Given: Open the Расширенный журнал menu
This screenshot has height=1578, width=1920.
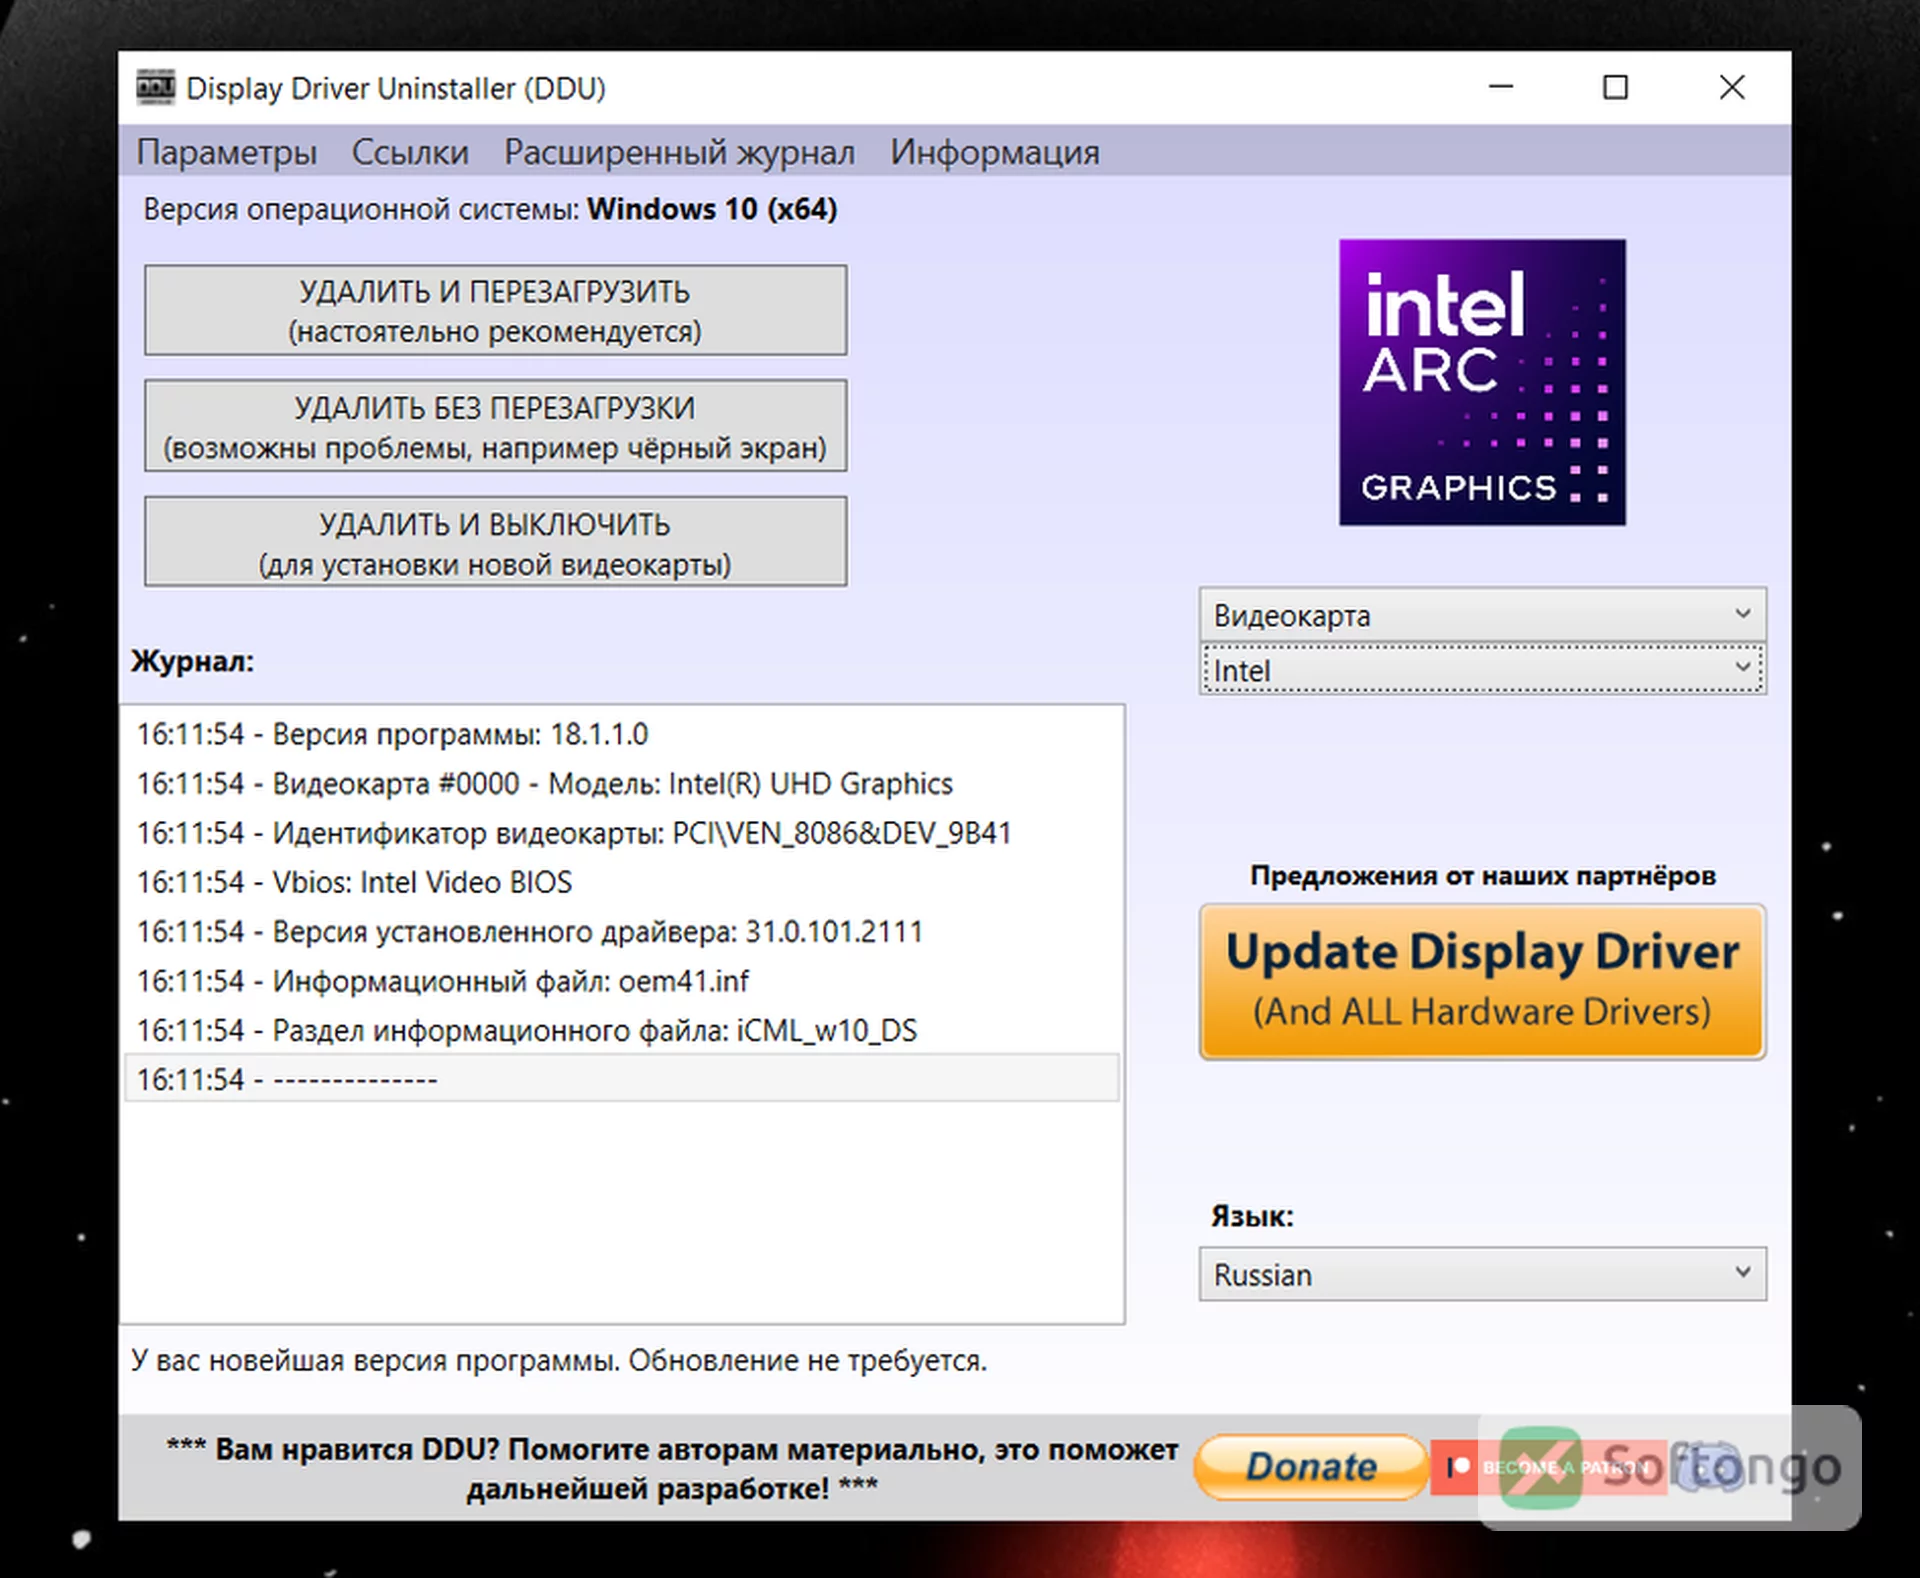Looking at the screenshot, I should 679,152.
